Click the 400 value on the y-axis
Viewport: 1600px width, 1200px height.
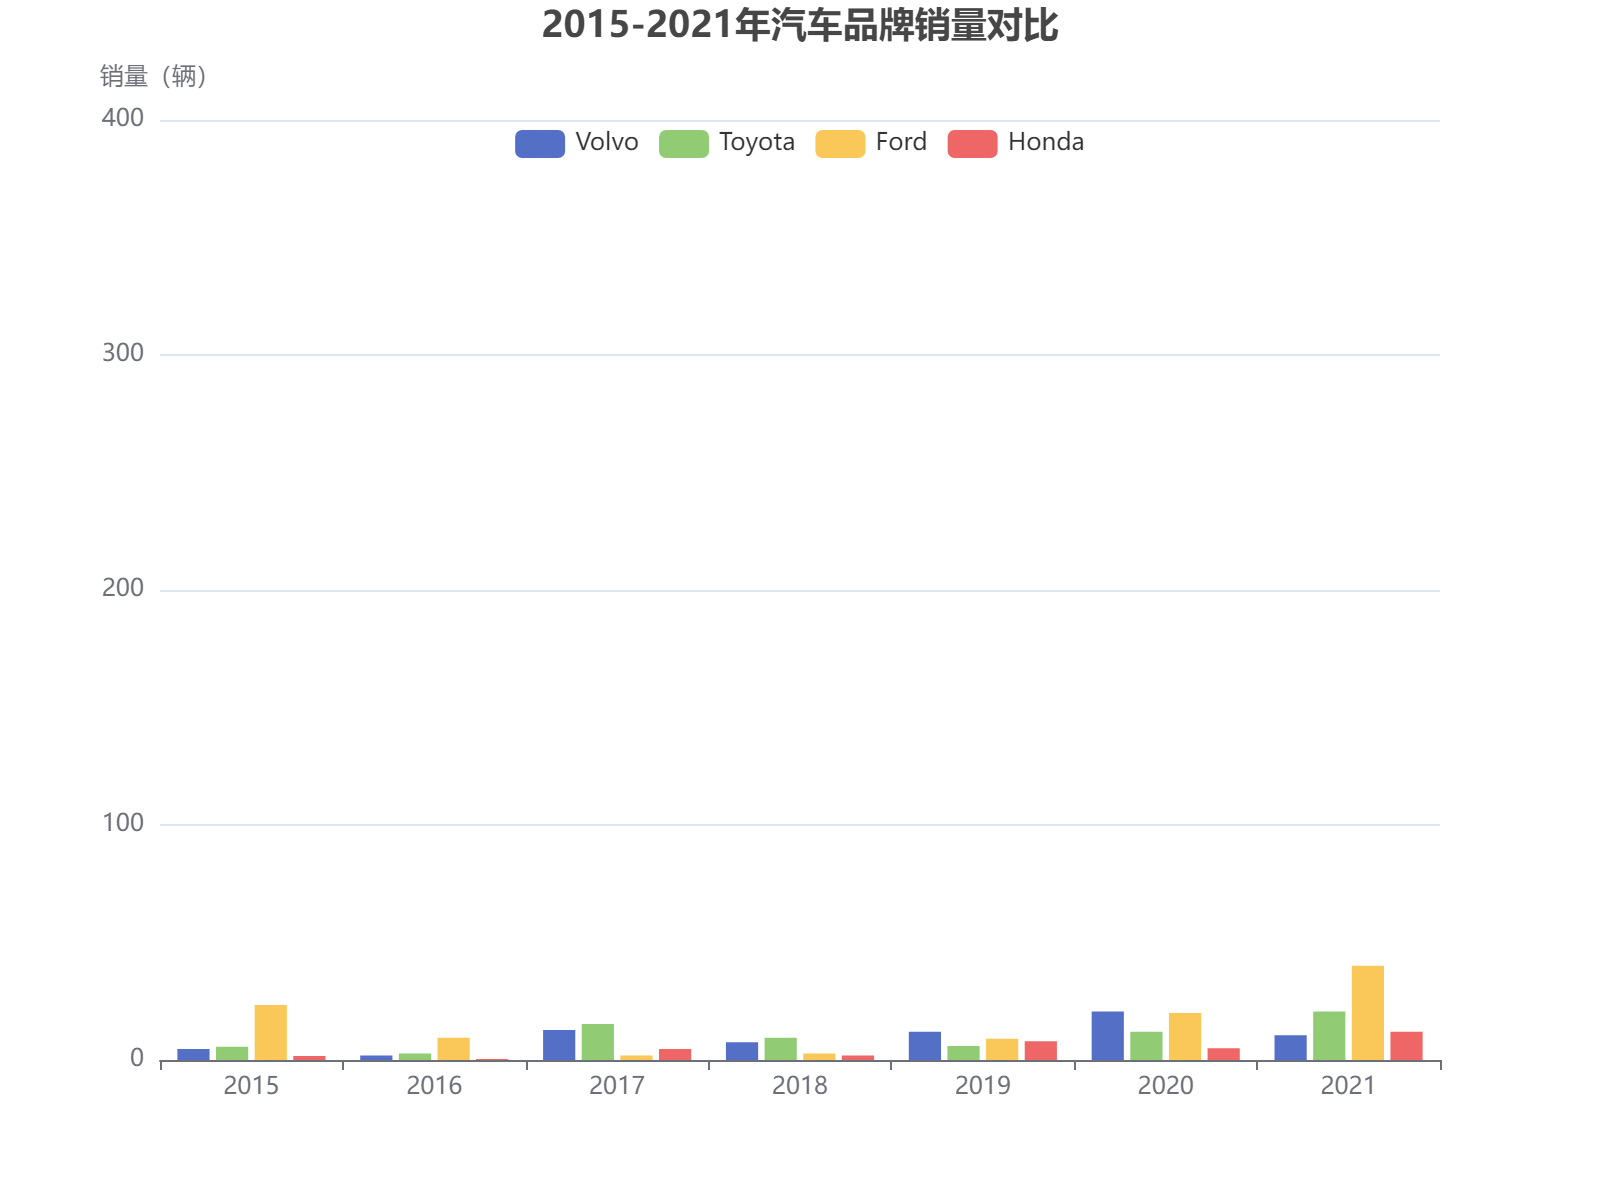(x=122, y=117)
